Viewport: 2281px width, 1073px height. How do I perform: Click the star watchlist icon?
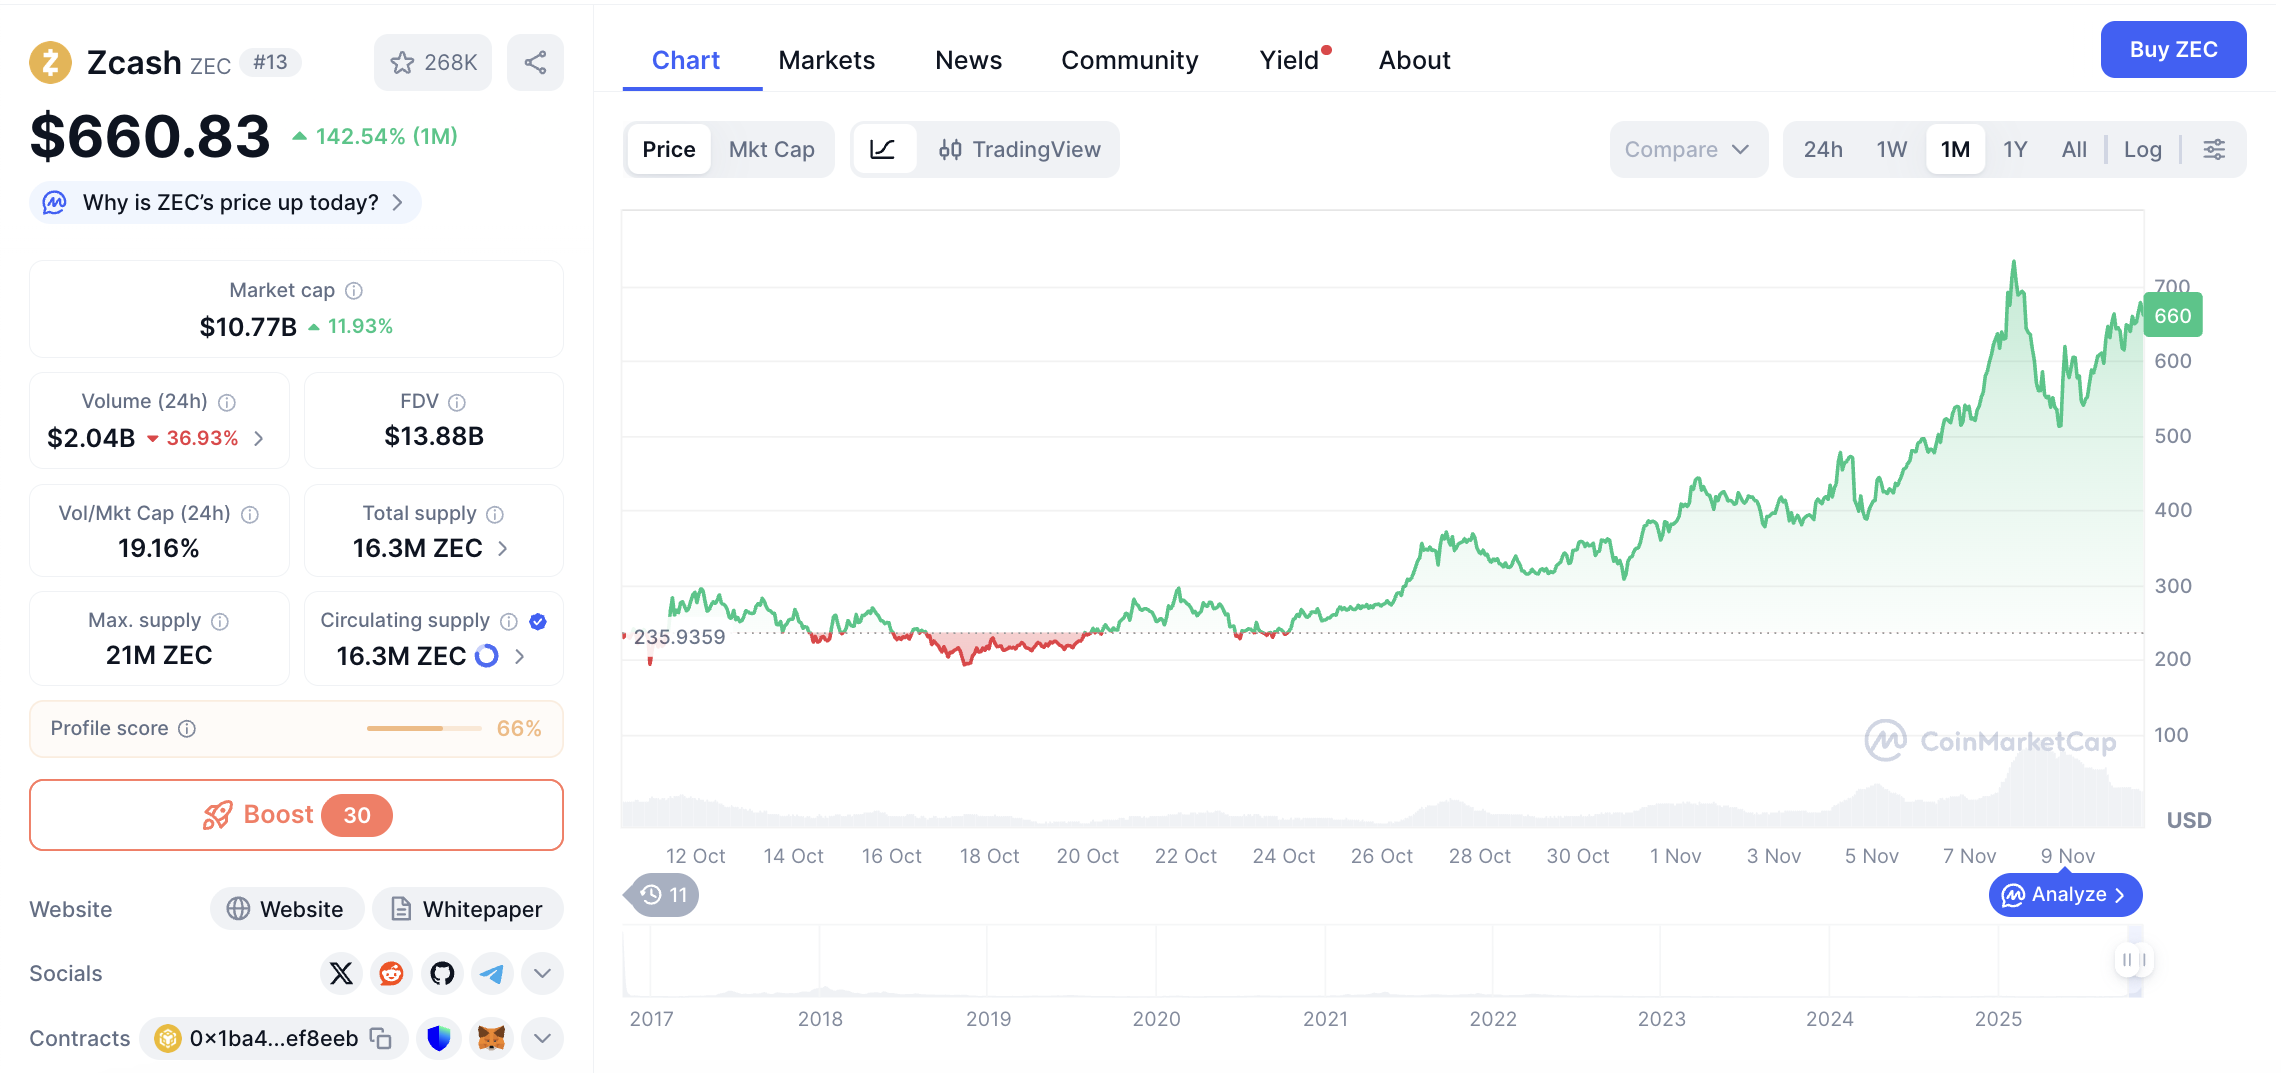(x=403, y=63)
